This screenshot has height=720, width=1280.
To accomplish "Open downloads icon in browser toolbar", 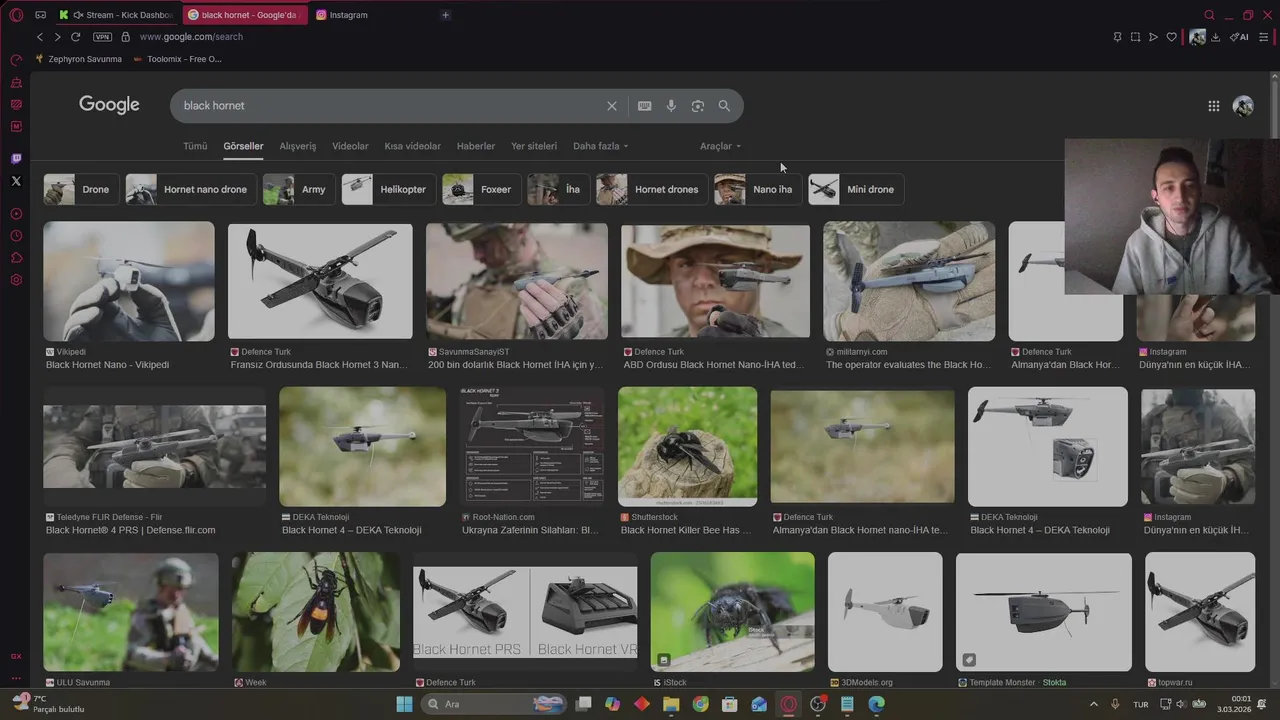I will click(1215, 37).
